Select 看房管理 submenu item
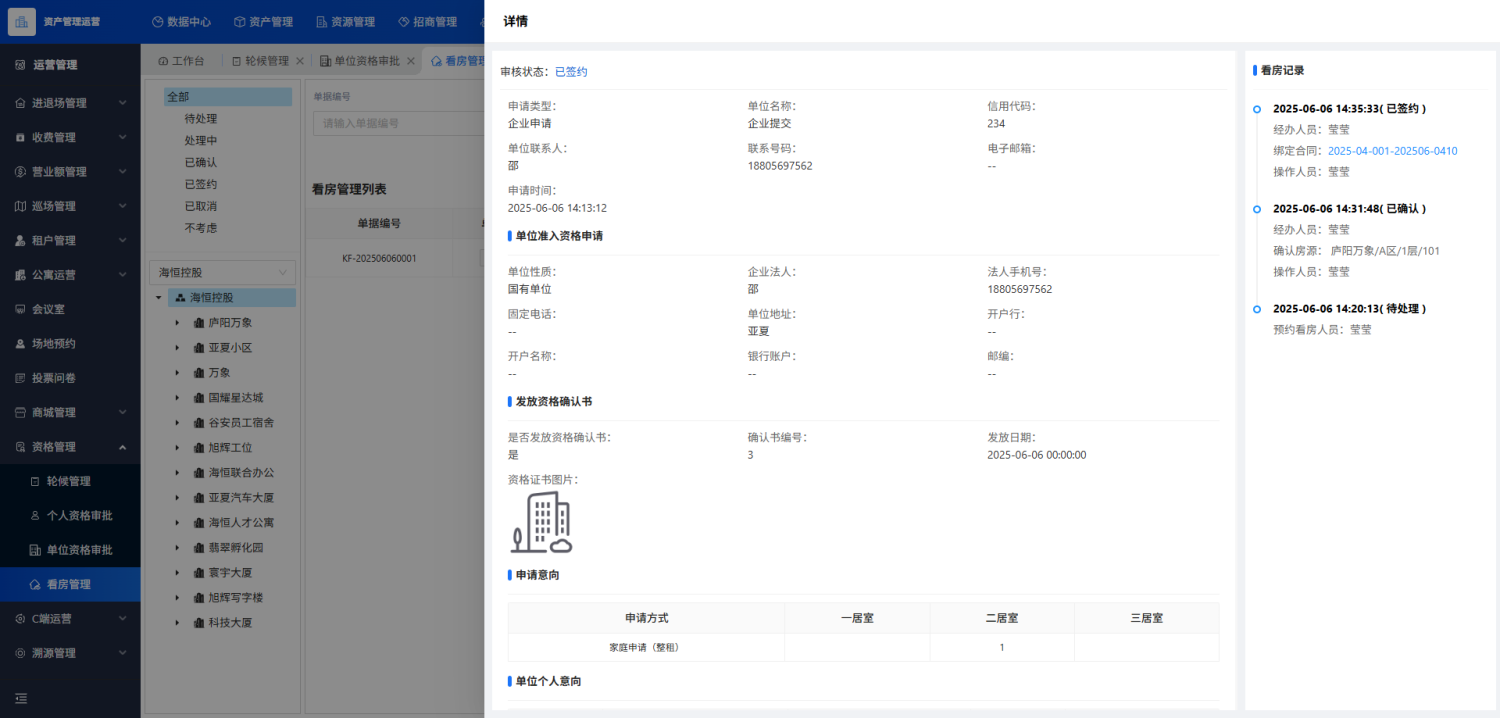The width and height of the screenshot is (1500, 718). tap(70, 584)
